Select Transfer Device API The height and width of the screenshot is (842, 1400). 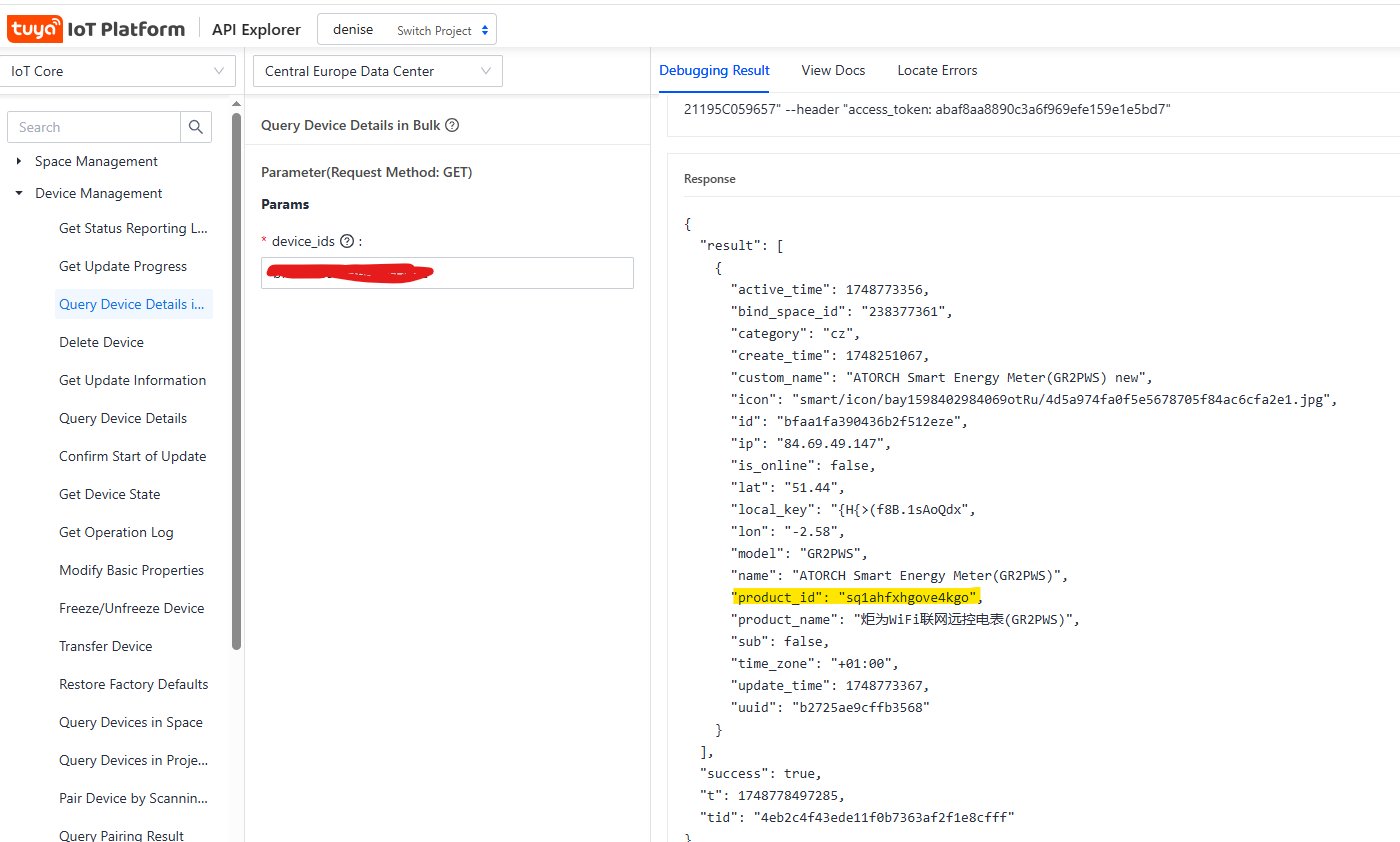coord(105,646)
